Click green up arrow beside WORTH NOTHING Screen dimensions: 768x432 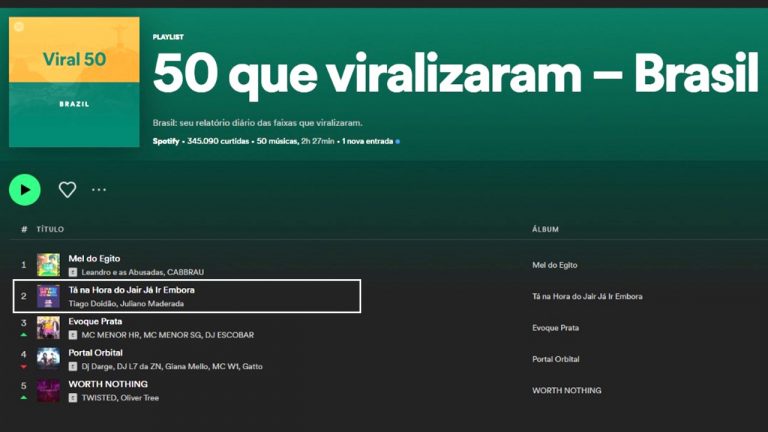(24, 398)
